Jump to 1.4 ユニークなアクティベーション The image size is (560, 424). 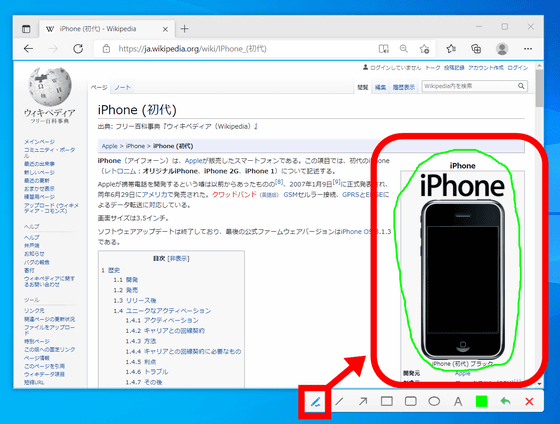point(162,311)
